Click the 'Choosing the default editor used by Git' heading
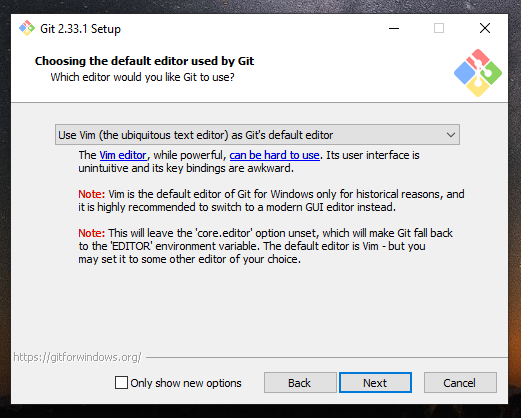This screenshot has width=521, height=418. coord(144,61)
